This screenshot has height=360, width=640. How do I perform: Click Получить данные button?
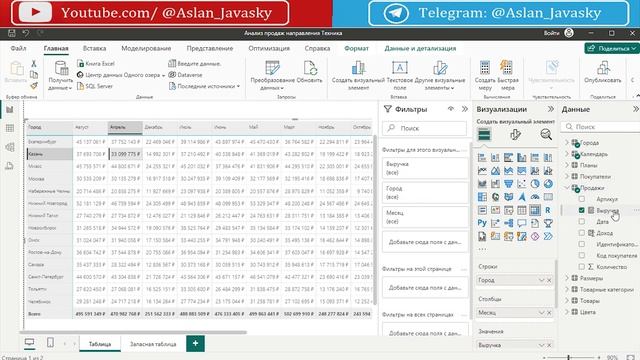60,76
